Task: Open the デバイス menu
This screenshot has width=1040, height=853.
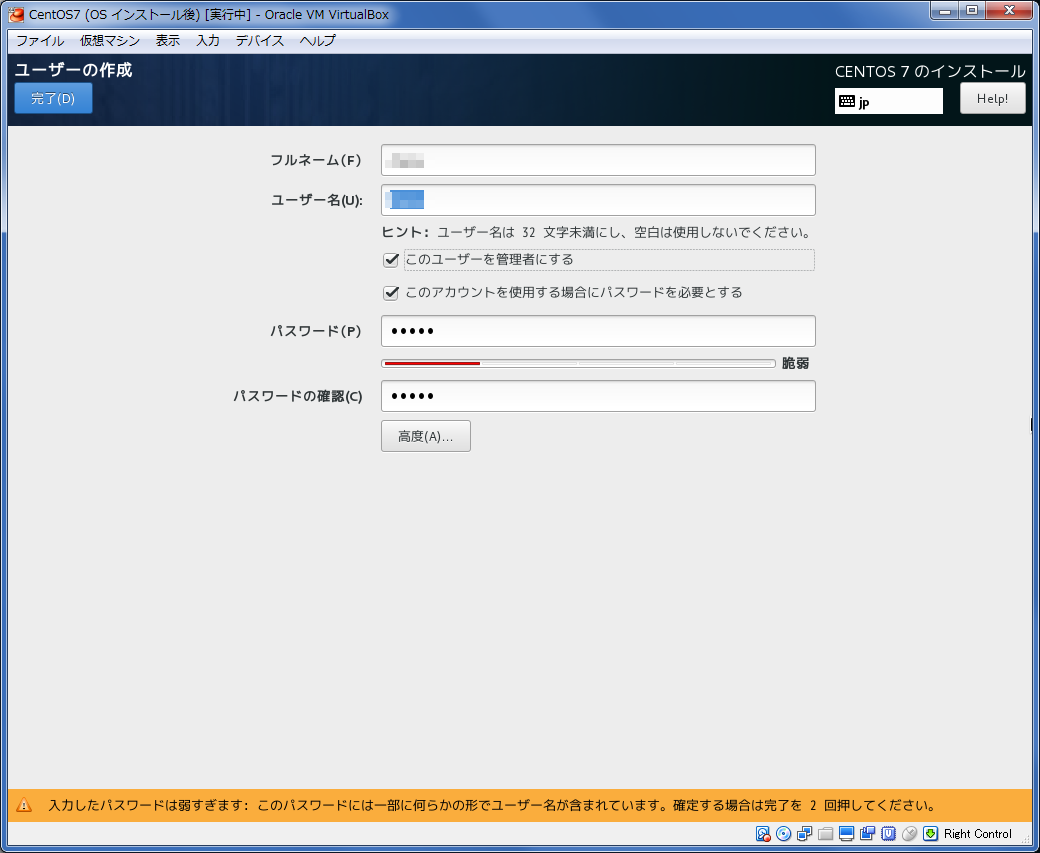Action: click(260, 41)
